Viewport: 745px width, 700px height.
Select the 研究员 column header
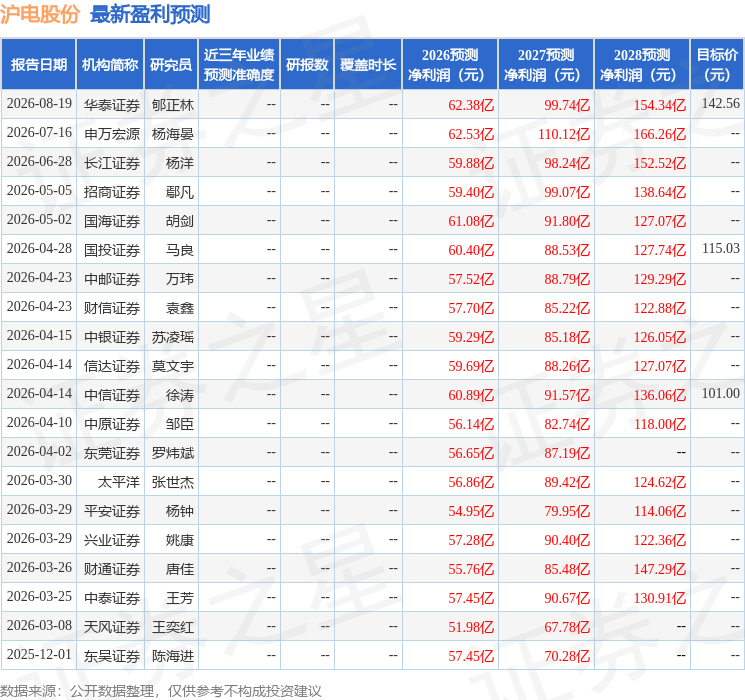pos(171,65)
